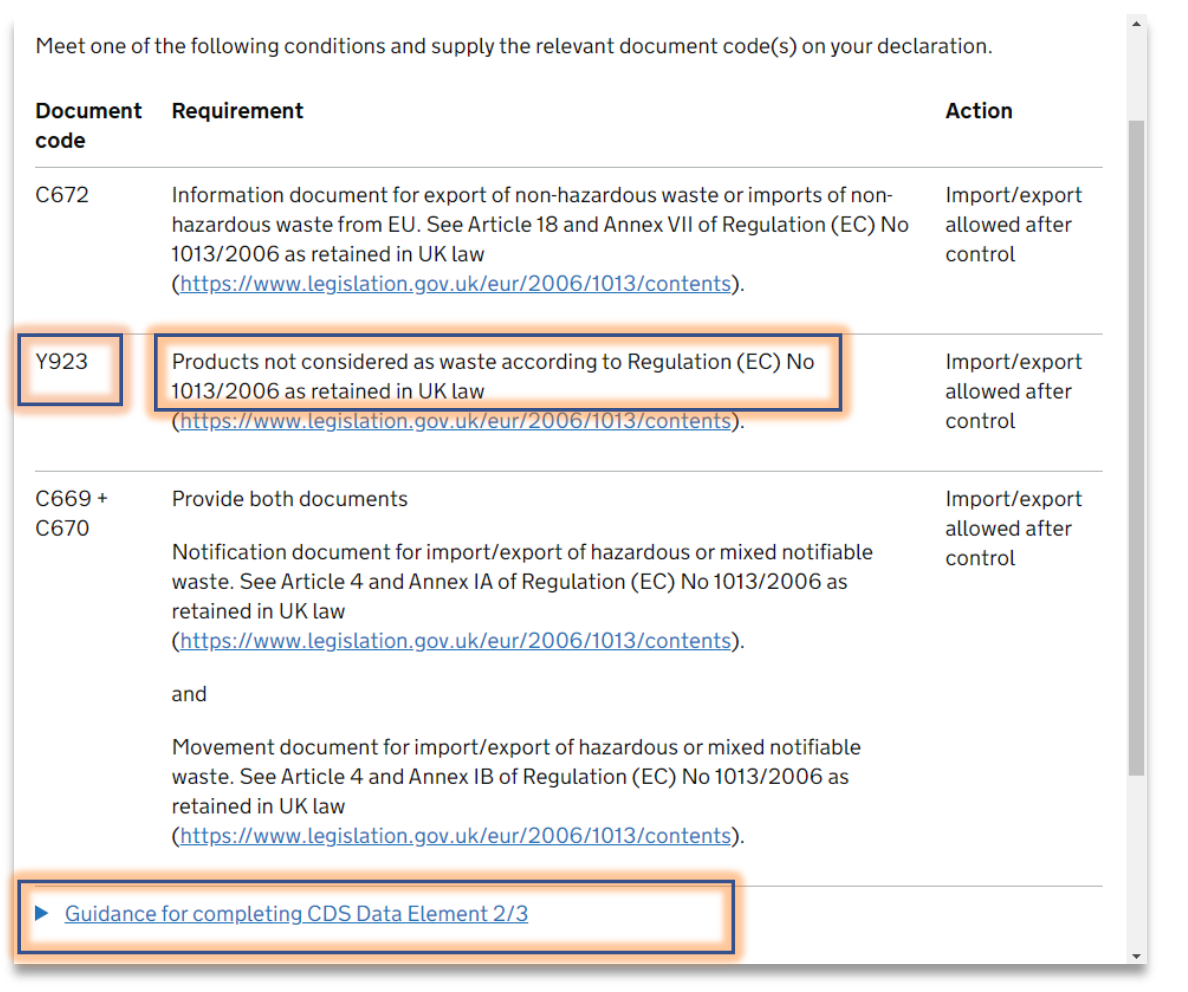Click the Provide both documents text
1188x992 pixels.
[289, 498]
